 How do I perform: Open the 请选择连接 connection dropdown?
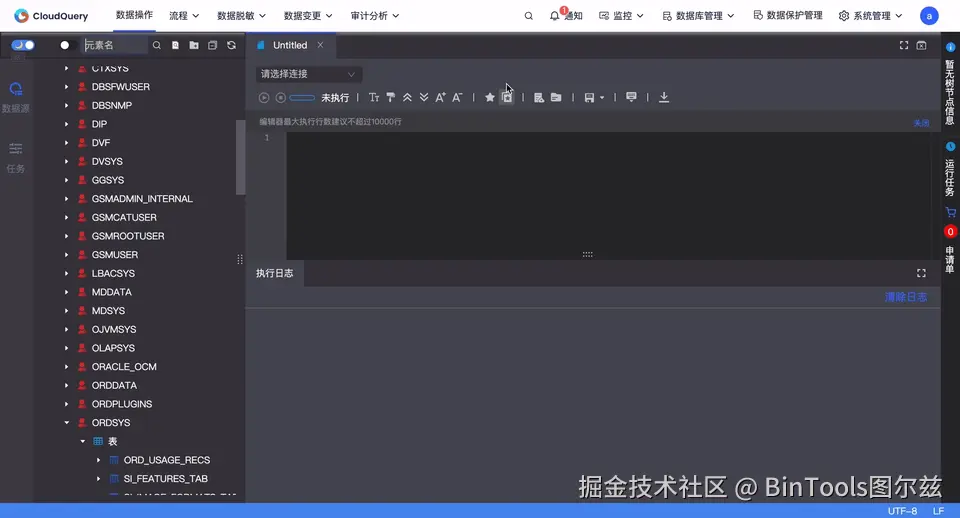pos(309,74)
